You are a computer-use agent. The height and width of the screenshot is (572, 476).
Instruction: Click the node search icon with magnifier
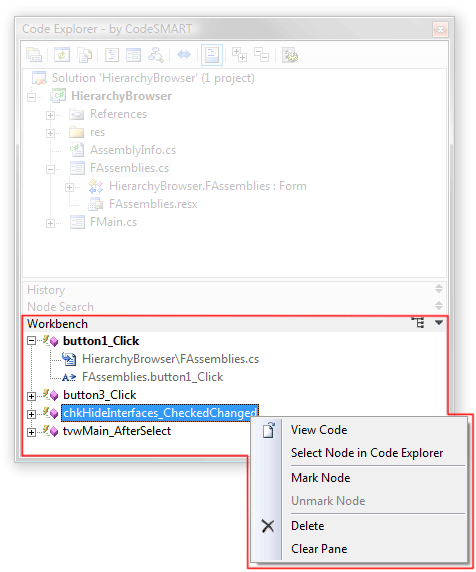156,55
